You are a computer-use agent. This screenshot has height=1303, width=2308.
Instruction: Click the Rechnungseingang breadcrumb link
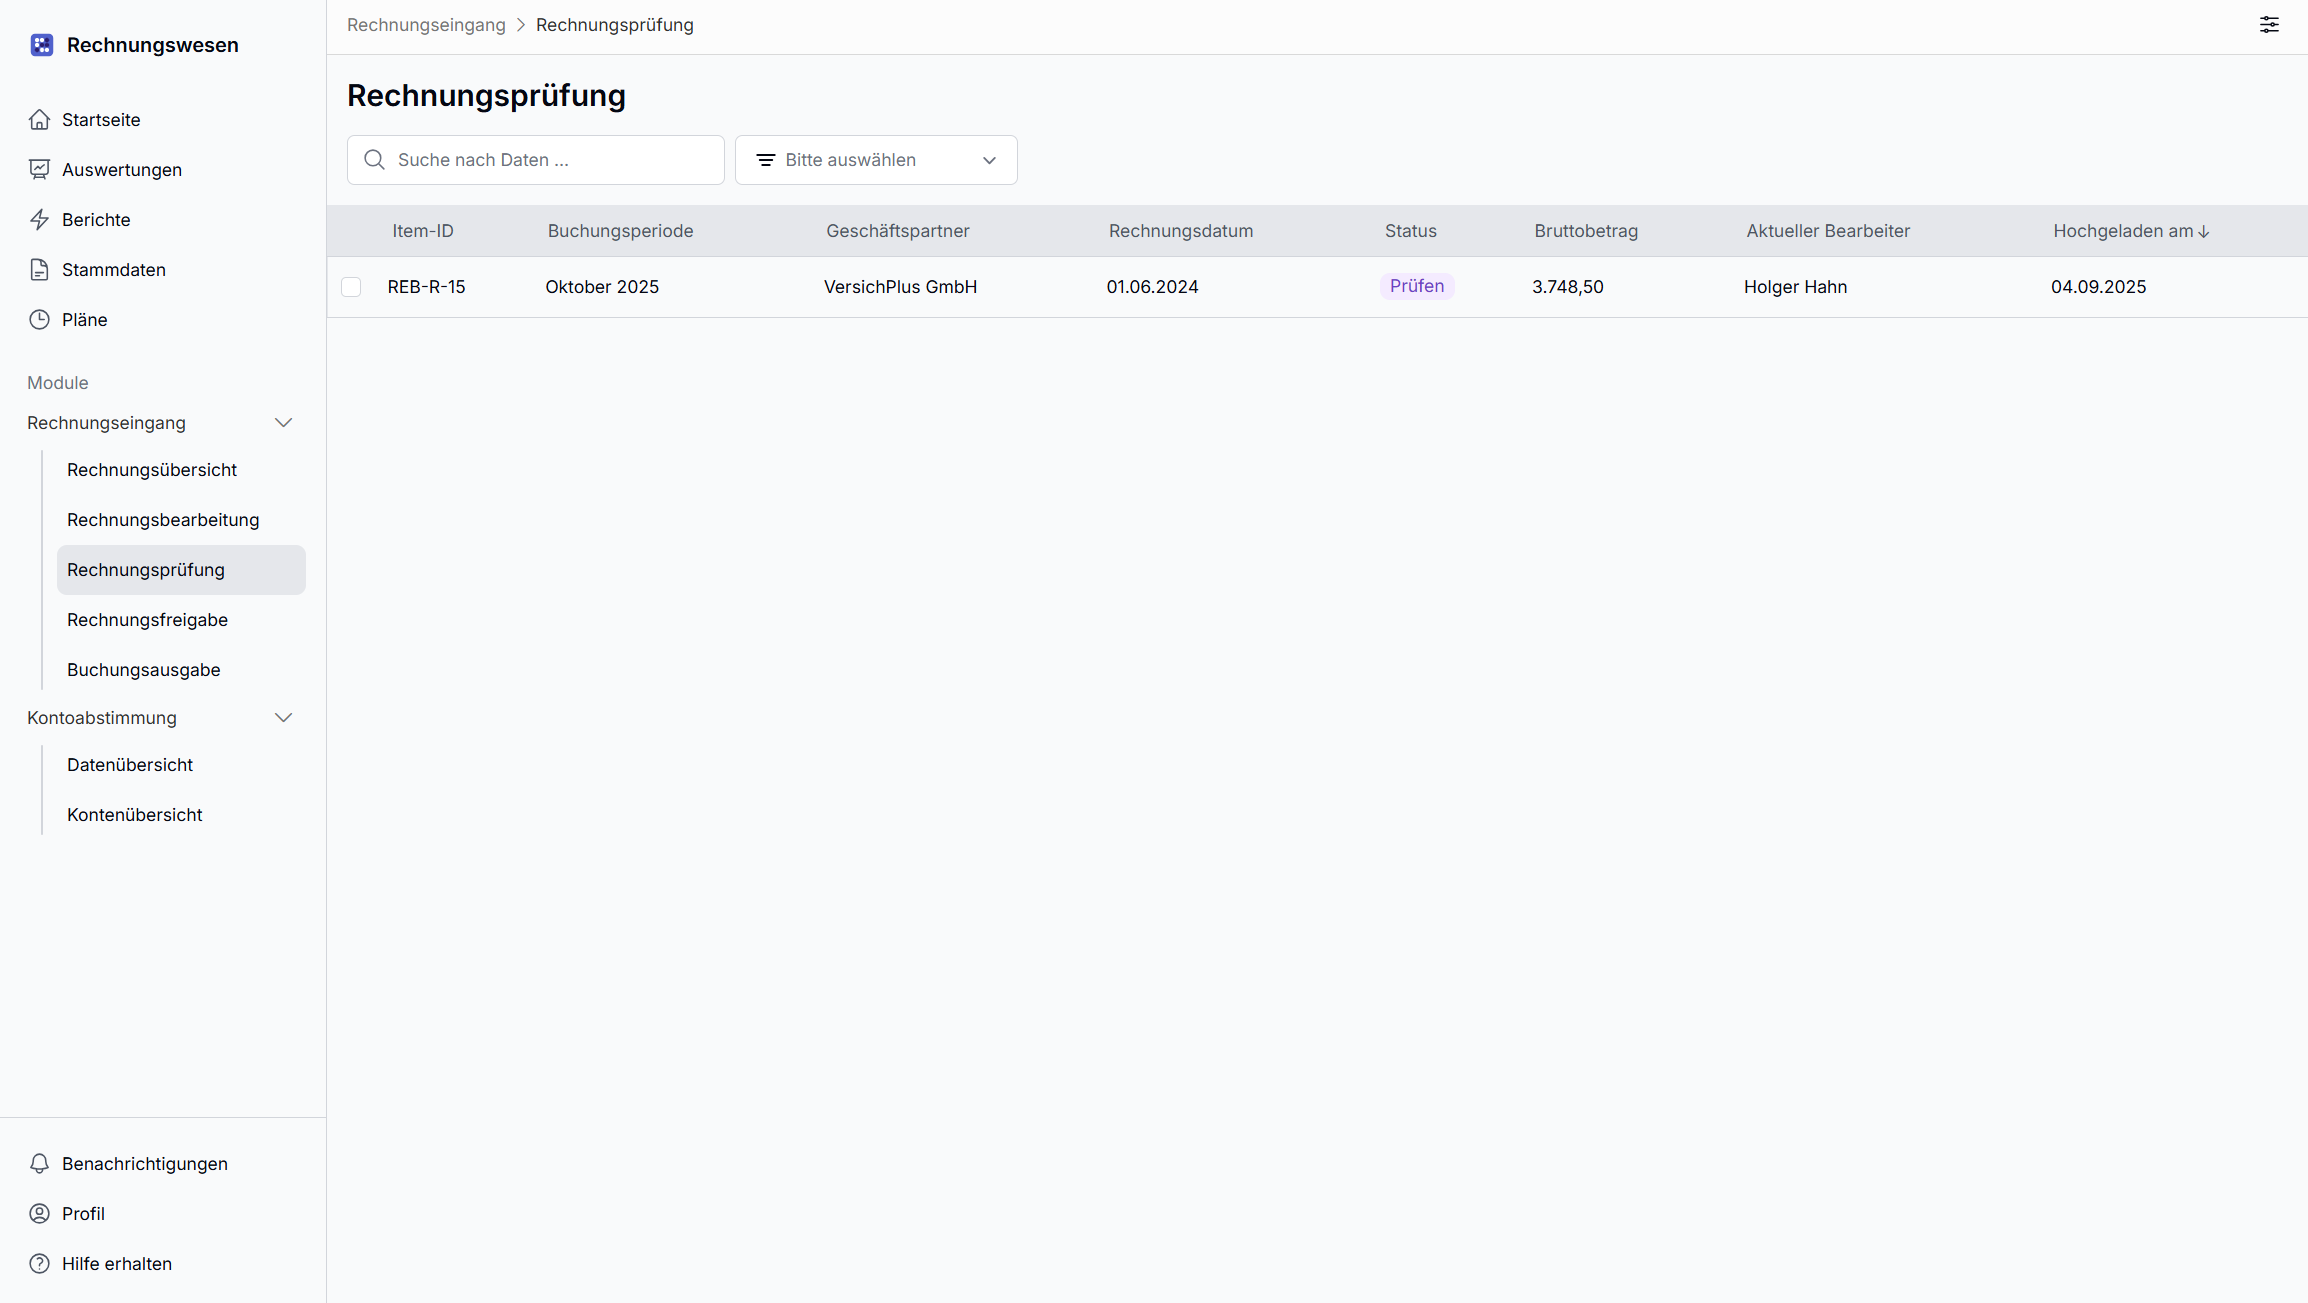pos(426,25)
